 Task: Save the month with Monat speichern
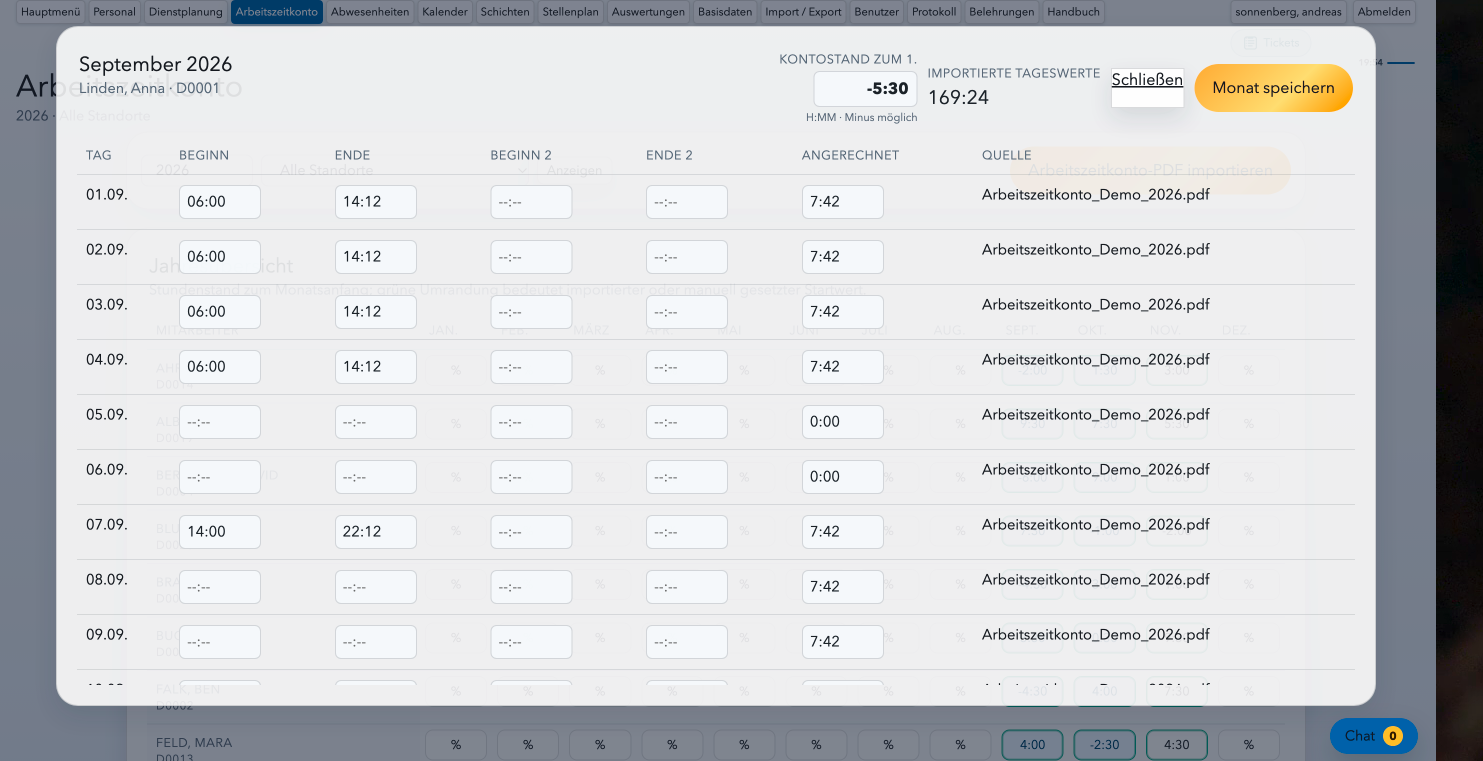pyautogui.click(x=1273, y=88)
